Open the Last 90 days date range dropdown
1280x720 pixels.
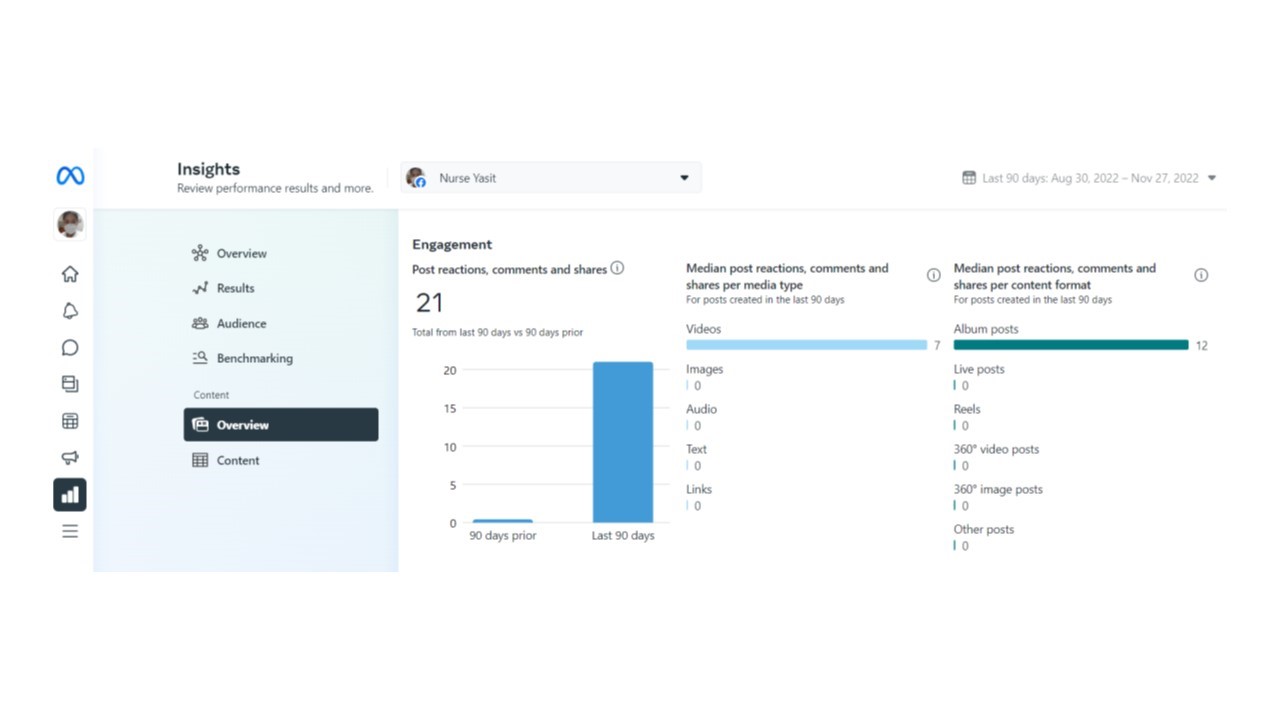pos(1089,178)
